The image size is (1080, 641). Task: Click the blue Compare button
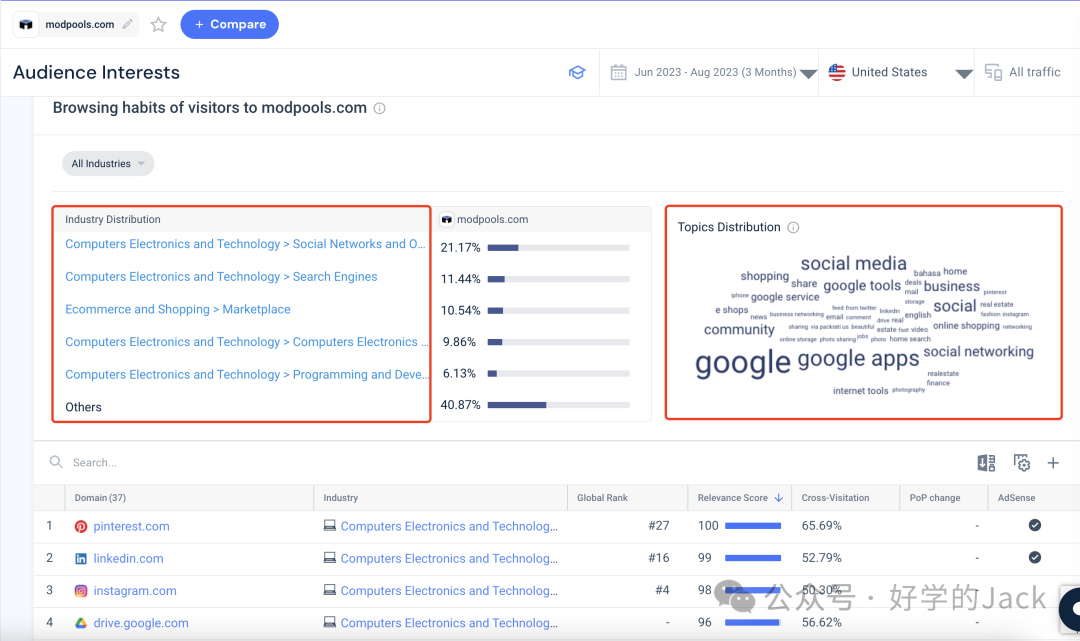point(229,24)
